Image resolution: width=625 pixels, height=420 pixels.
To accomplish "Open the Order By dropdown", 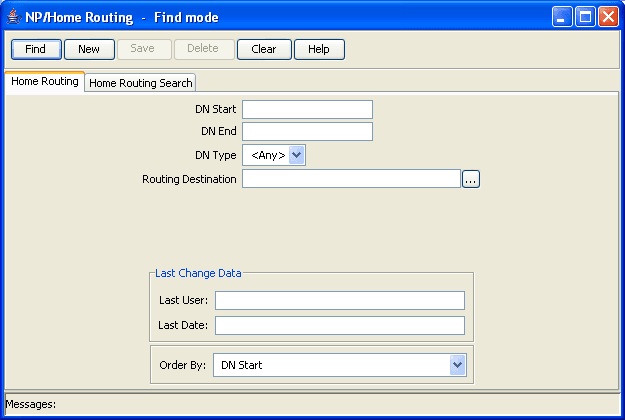I will [x=340, y=365].
